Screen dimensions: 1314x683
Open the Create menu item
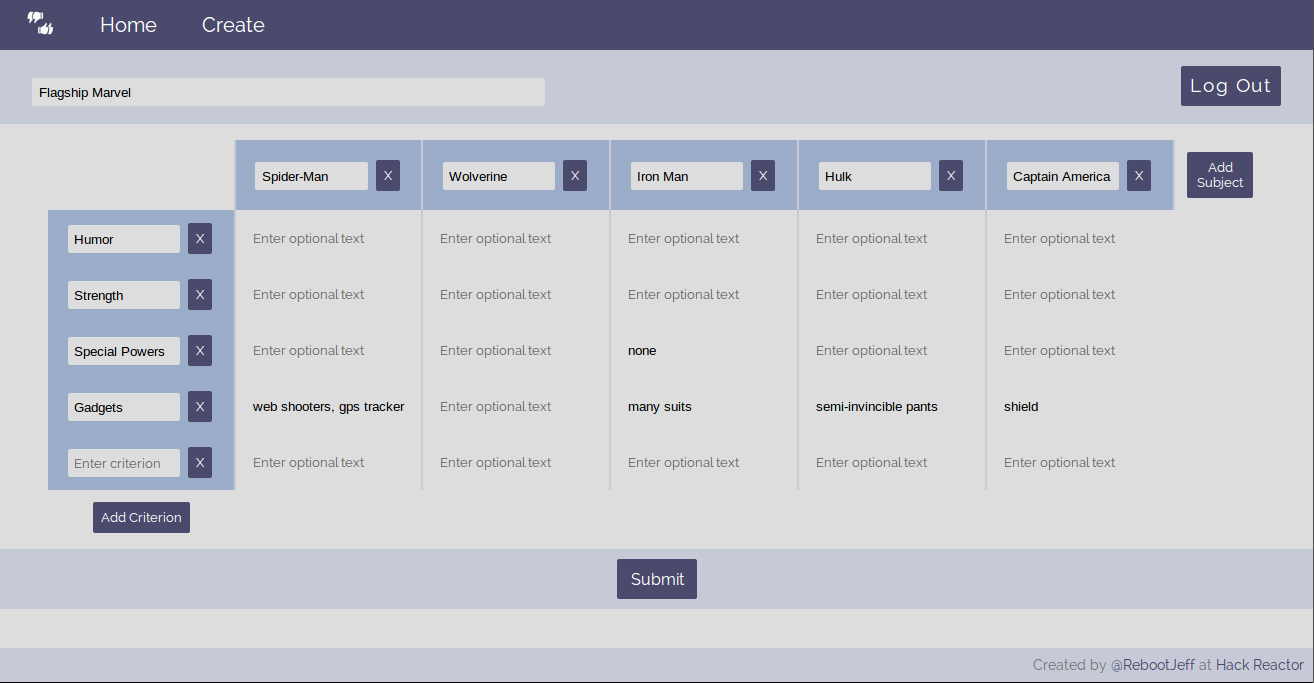(x=233, y=25)
